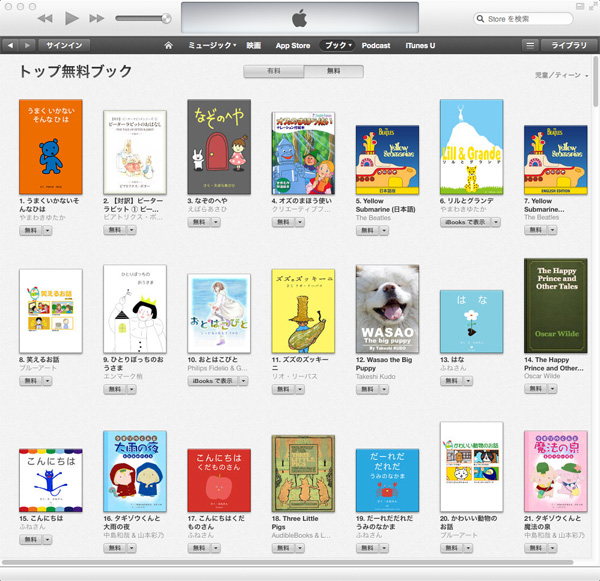Viewport: 600px width, 581px height.
Task: Switch to Podcast tab
Action: click(376, 45)
